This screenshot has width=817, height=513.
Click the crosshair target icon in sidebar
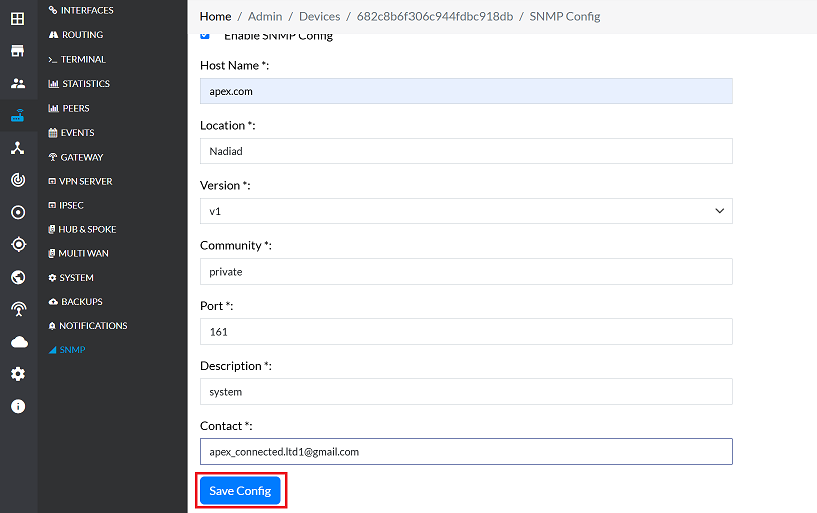tap(18, 244)
